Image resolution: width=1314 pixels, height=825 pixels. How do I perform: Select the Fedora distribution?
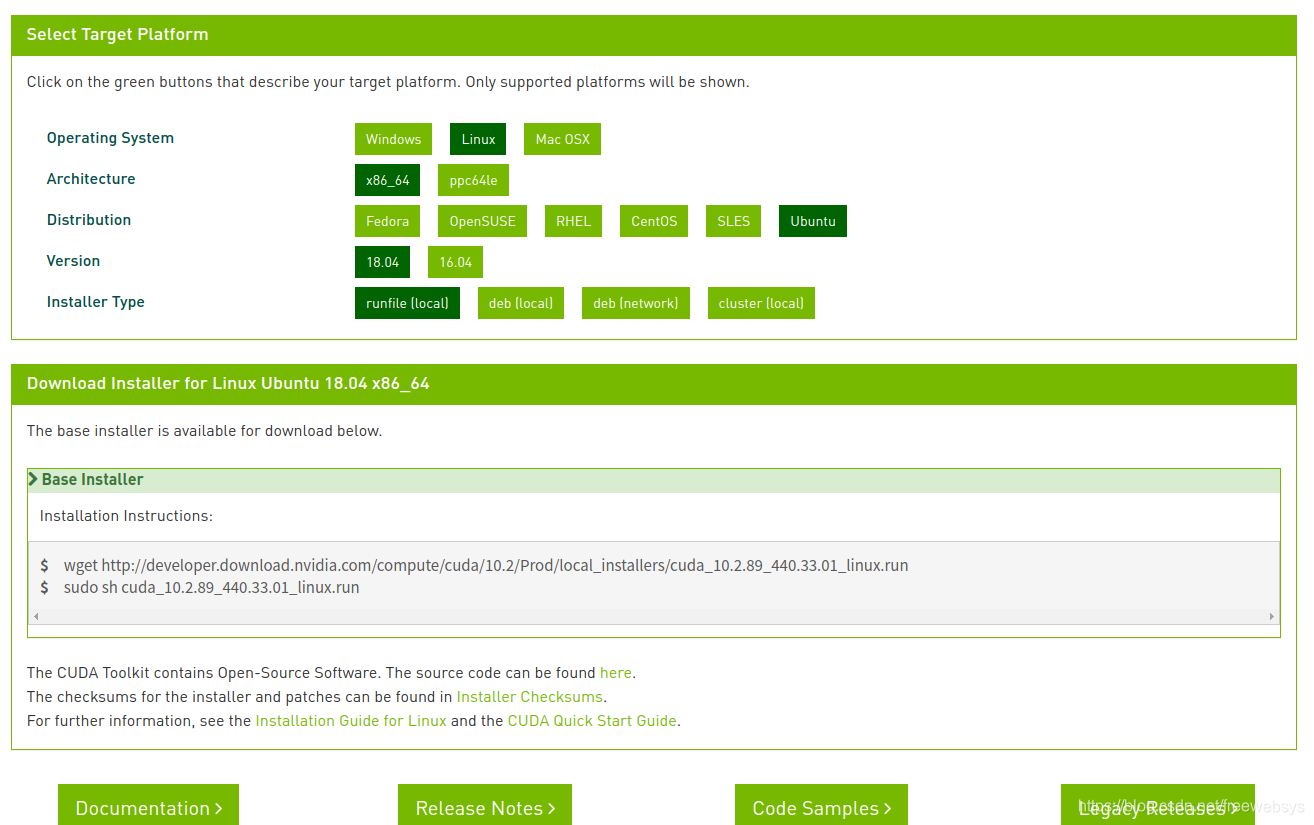pos(387,221)
